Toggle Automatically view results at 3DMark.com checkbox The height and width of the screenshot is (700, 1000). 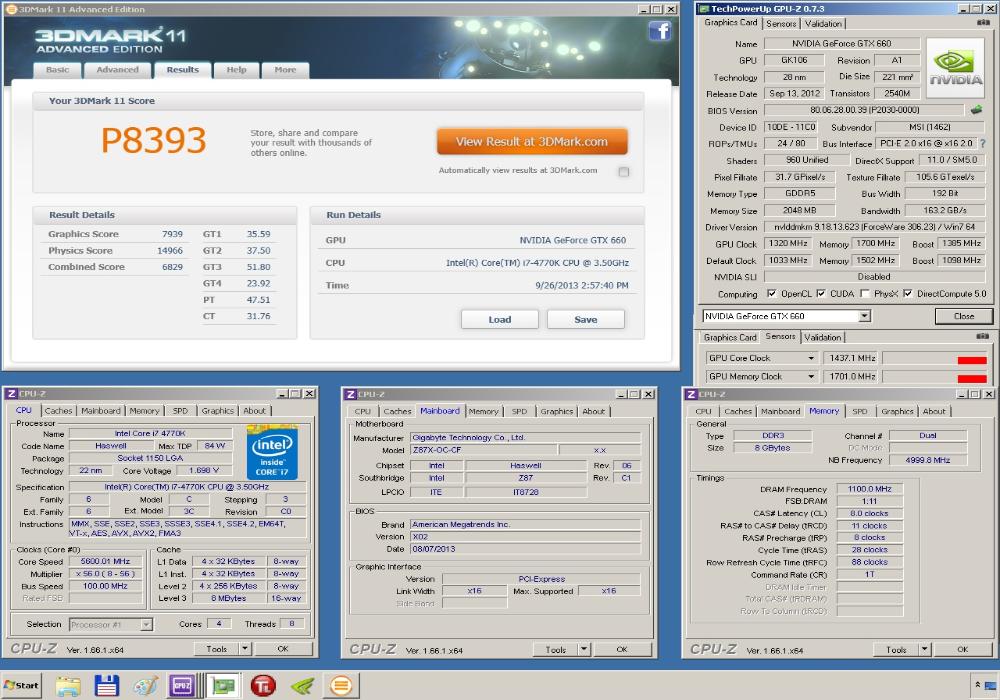pyautogui.click(x=624, y=171)
